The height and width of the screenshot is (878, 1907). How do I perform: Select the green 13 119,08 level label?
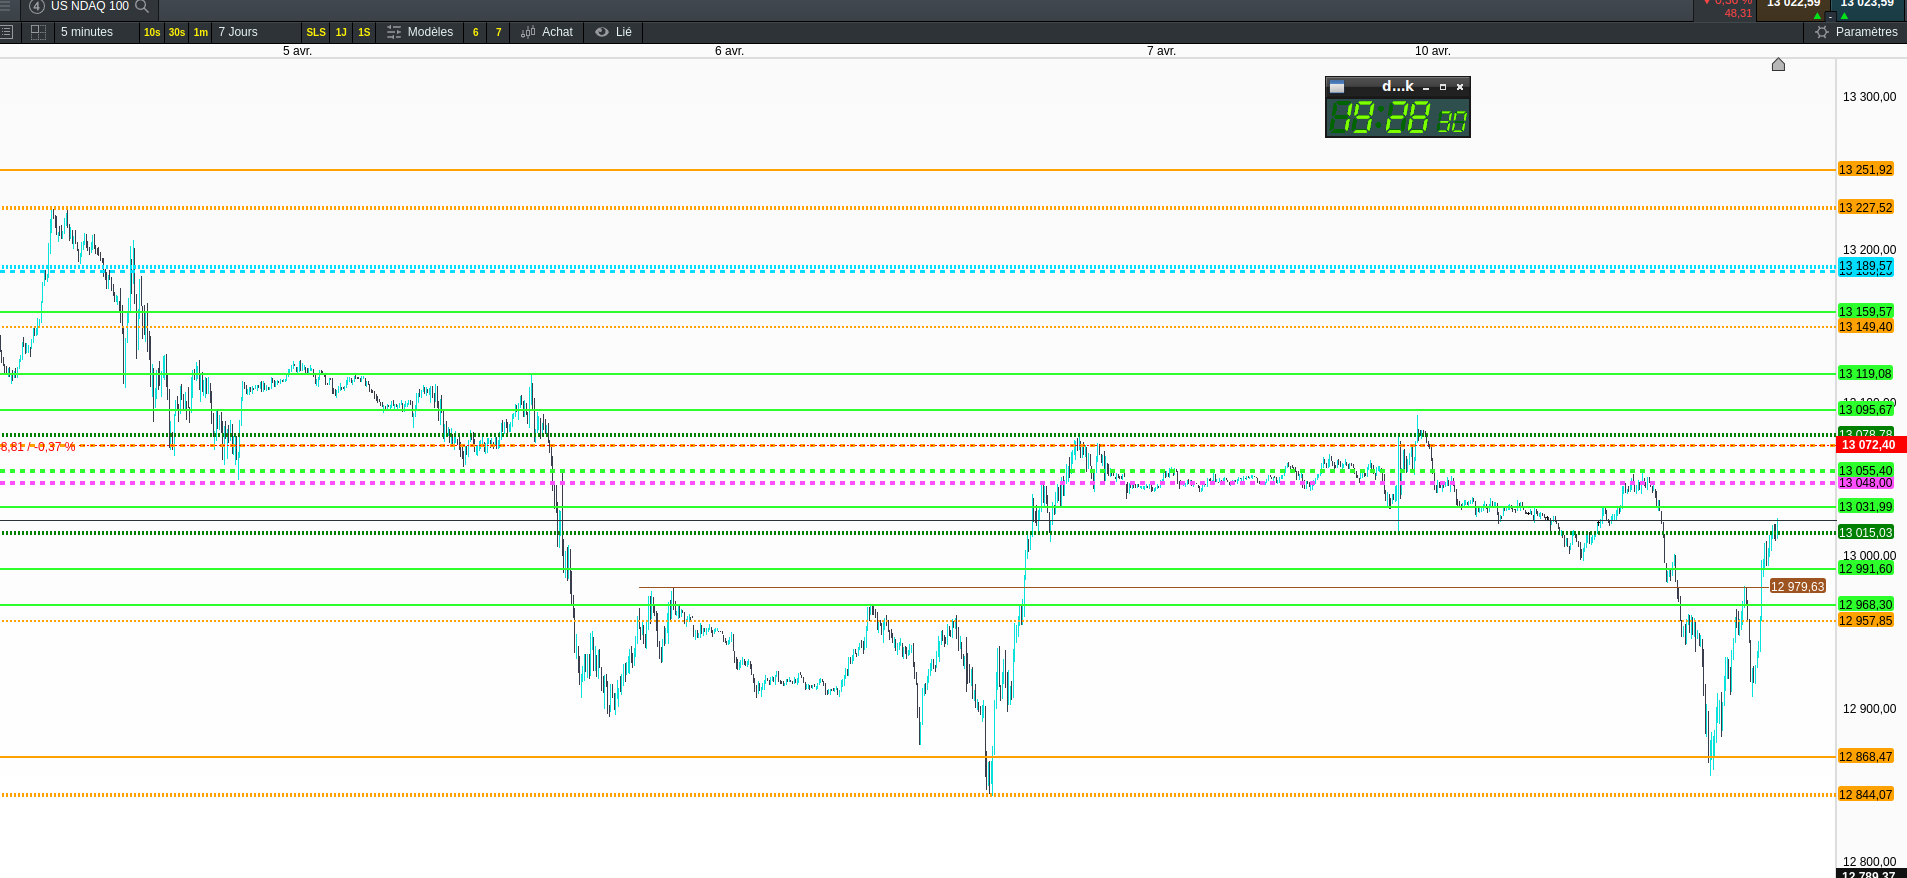1865,374
